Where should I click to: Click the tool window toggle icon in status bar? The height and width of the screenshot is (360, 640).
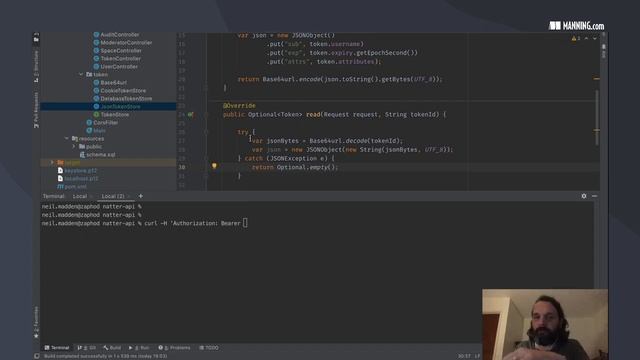[37, 356]
